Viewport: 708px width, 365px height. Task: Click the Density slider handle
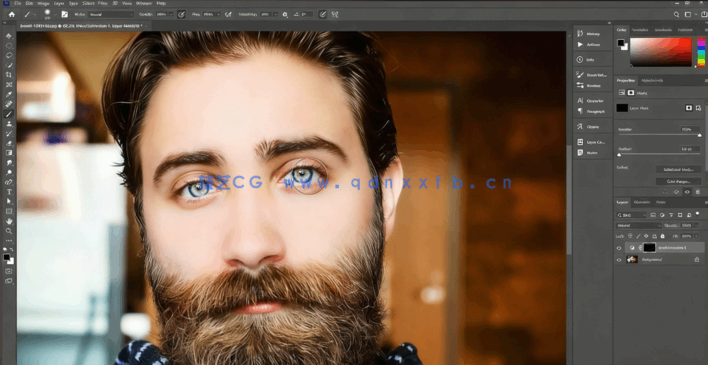coord(700,136)
